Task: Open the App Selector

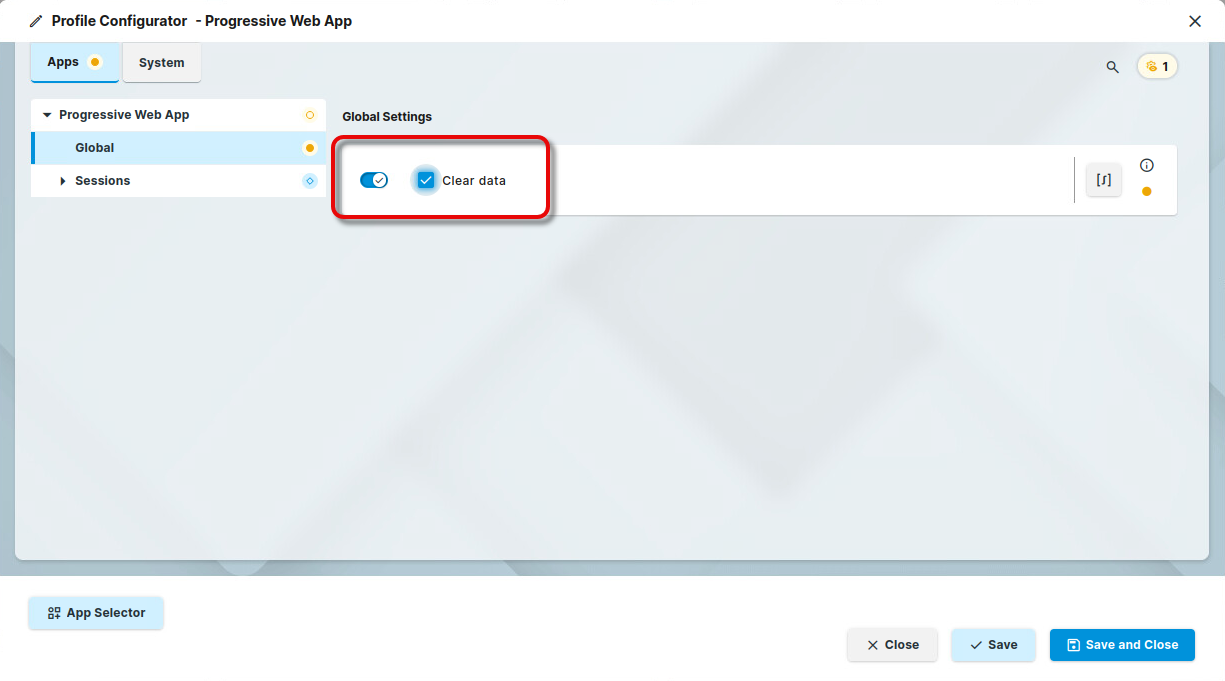Action: tap(96, 613)
